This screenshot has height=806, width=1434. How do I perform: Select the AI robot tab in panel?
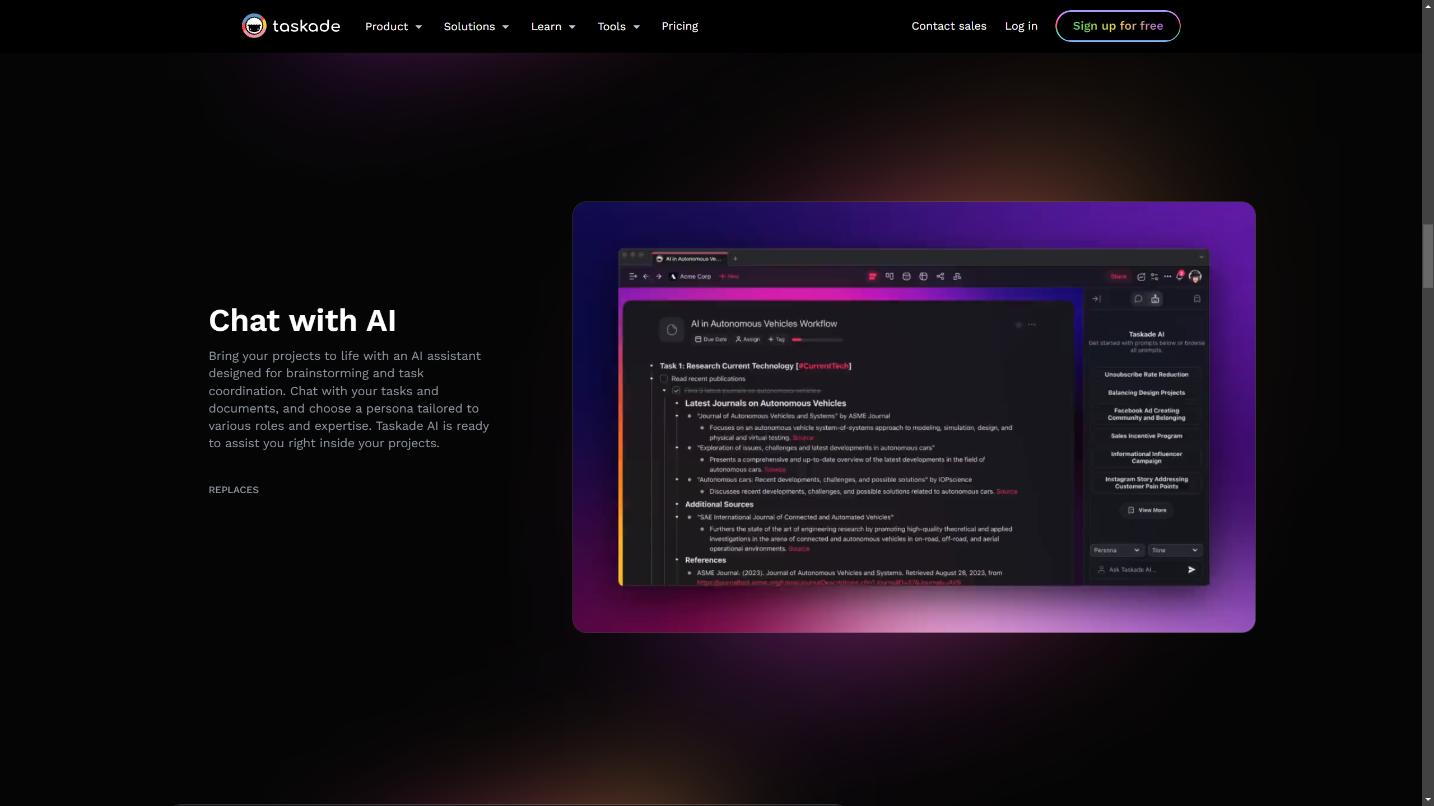click(1155, 299)
